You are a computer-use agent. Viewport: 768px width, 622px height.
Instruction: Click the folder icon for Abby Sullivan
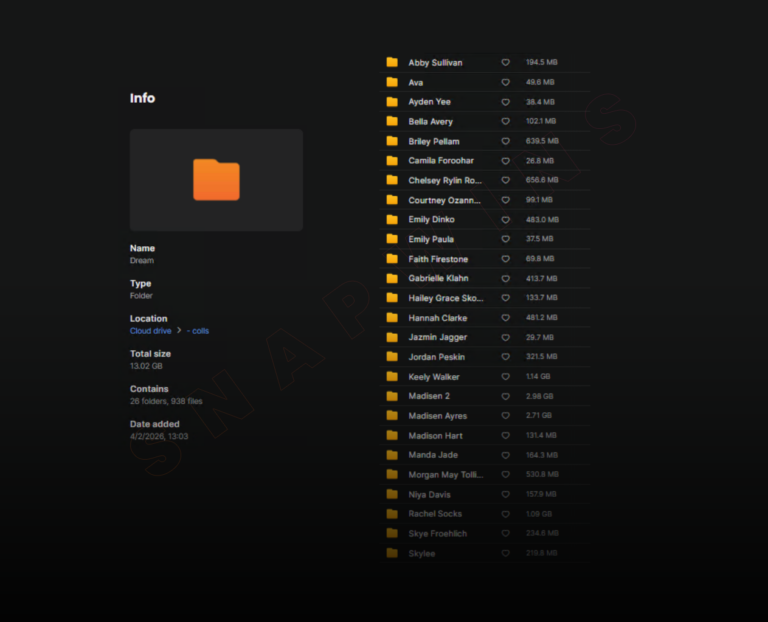pyautogui.click(x=392, y=63)
